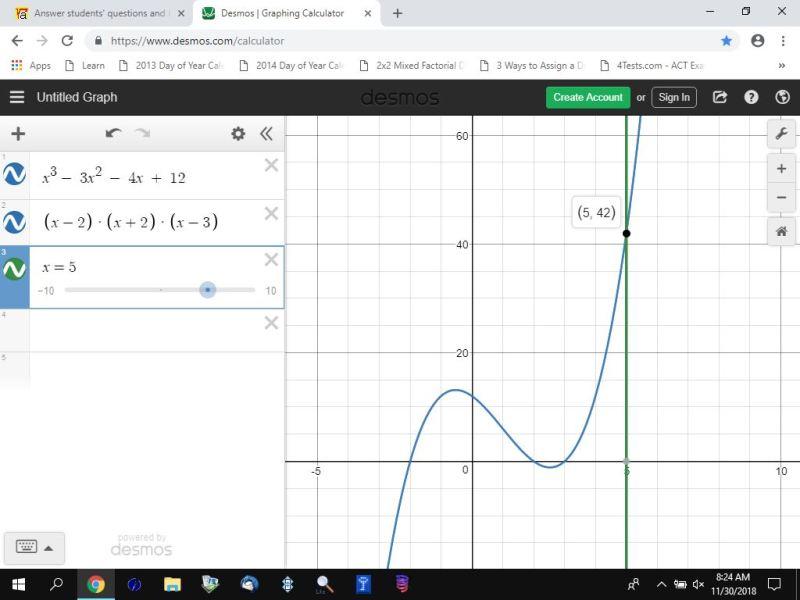Go forward in the browser
Screen dimensions: 800x600
tap(42, 41)
